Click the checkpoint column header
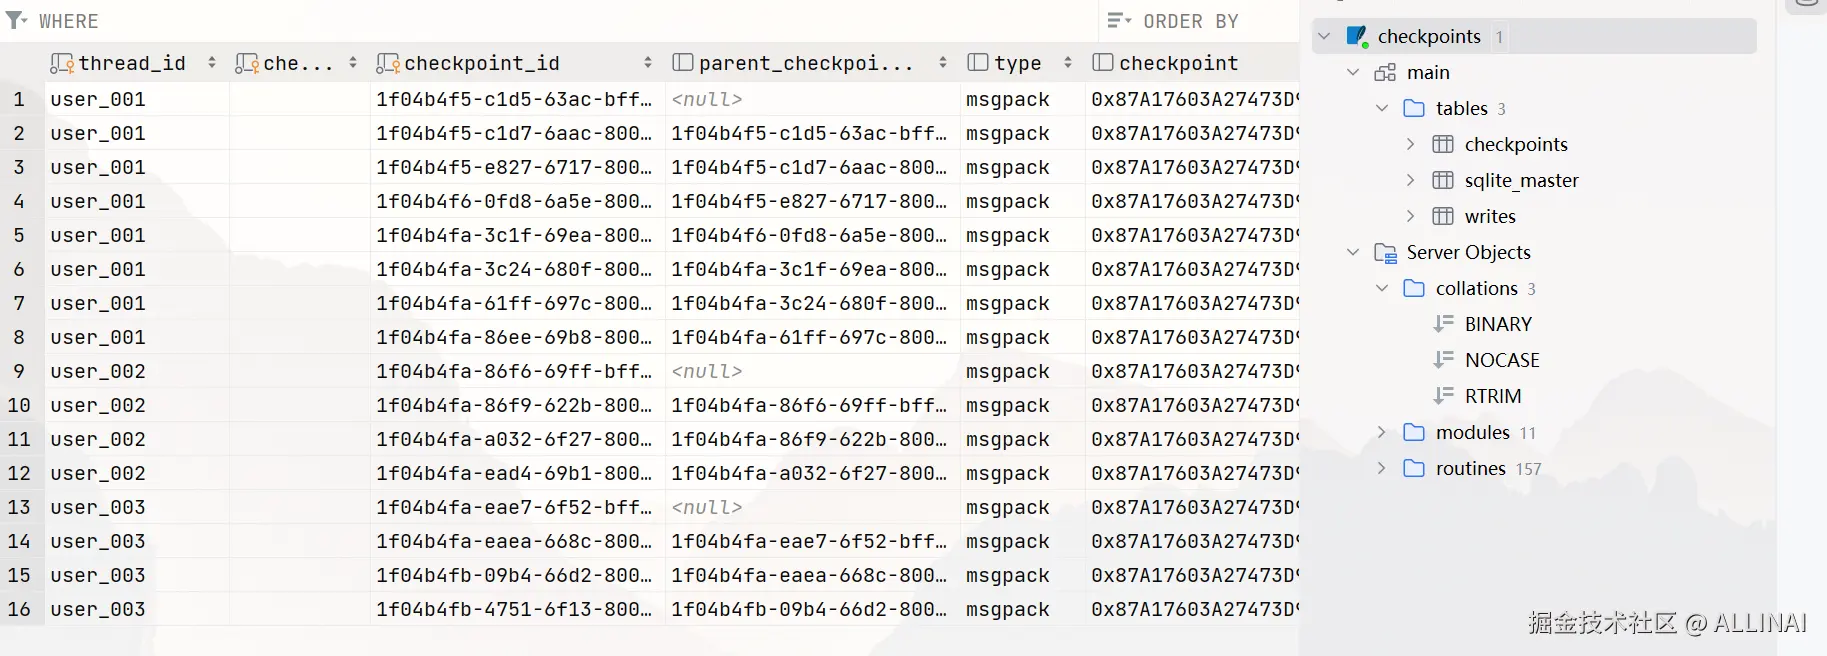Image resolution: width=1827 pixels, height=656 pixels. (x=1178, y=63)
